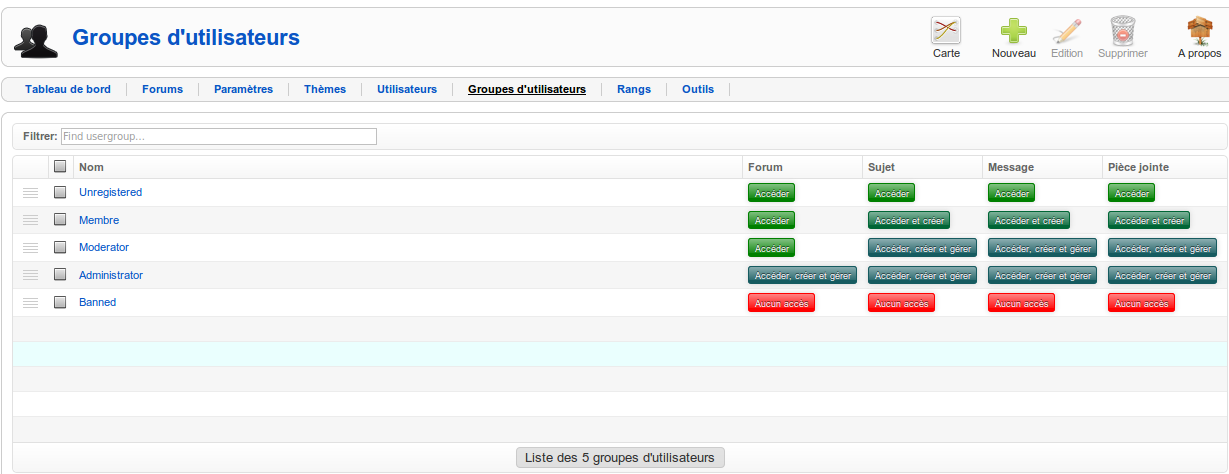
Task: Click the Nouveau green plus icon
Action: point(1013,31)
